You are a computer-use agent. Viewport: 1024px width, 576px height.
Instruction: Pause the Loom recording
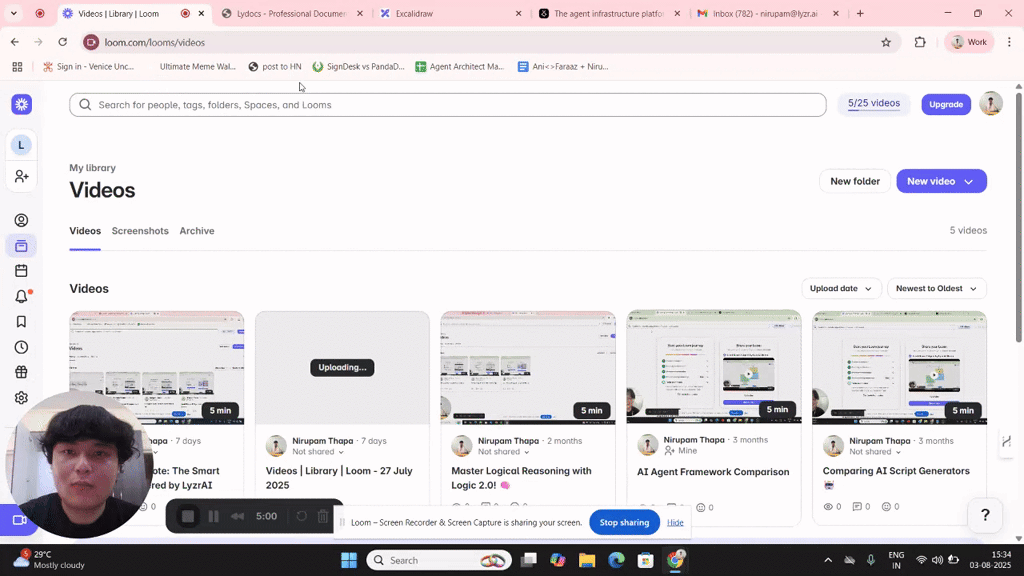coord(214,517)
